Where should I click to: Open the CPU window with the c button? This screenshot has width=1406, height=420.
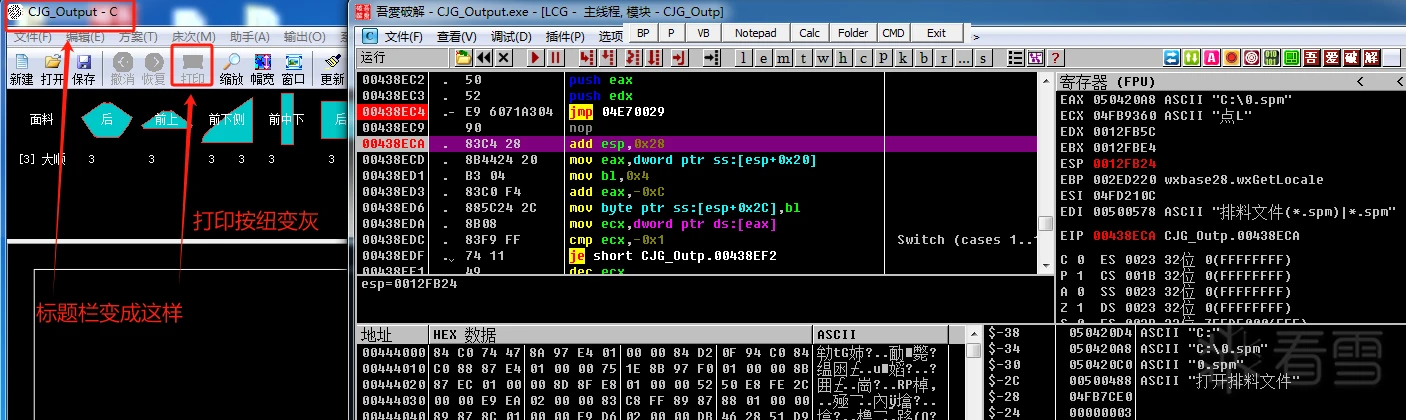[x=862, y=57]
